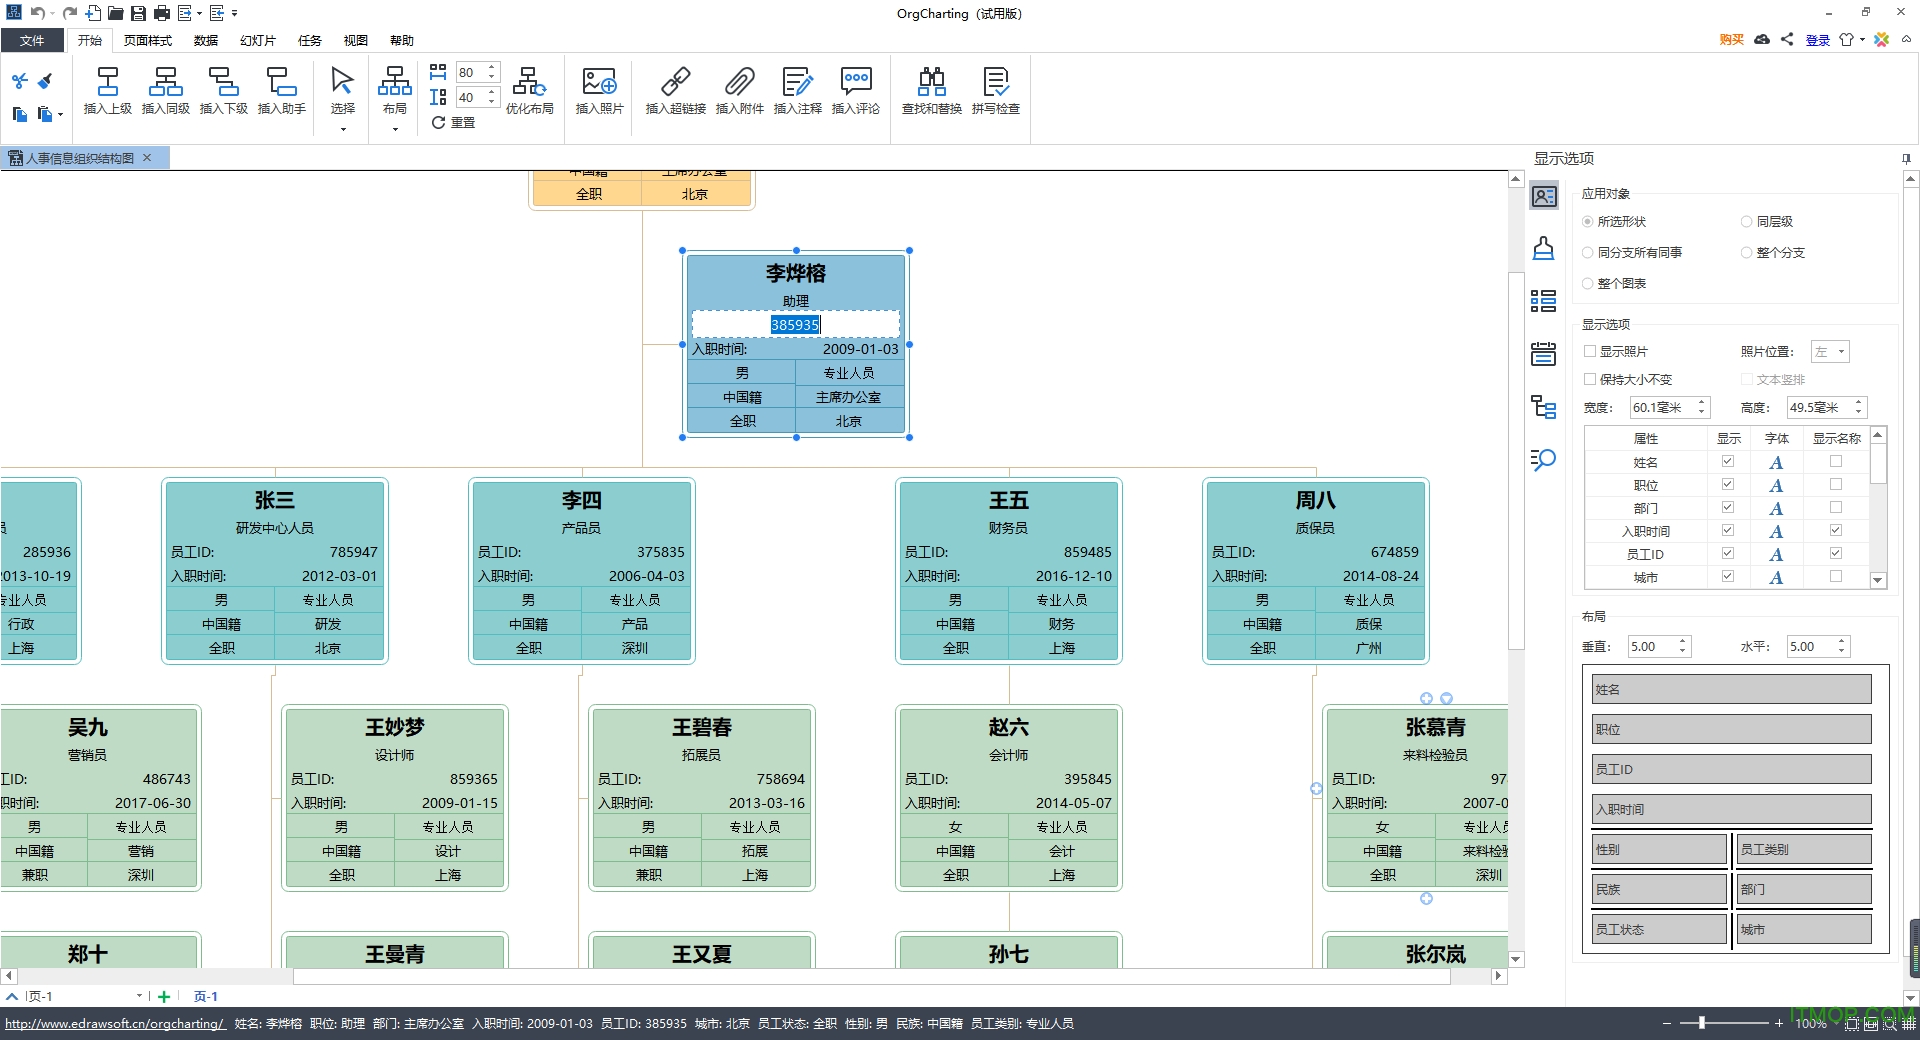Screen dimensions: 1920x1040
Task: Switch to the 数据 ribbon tab
Action: coord(206,41)
